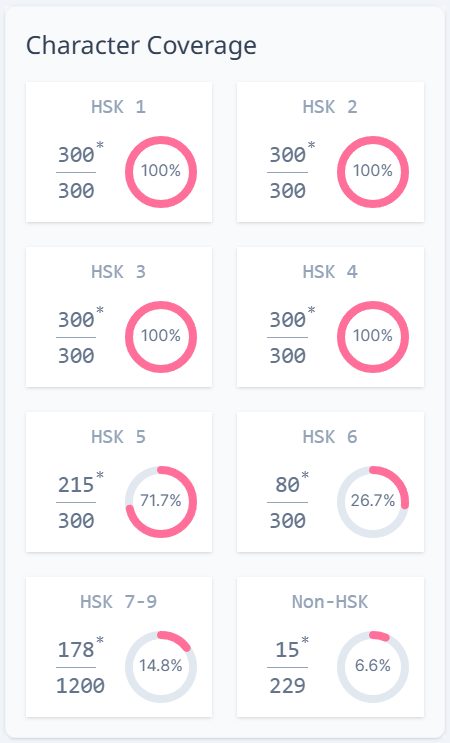Click the asterisk beside 178 in HSK 7-9

[100, 640]
